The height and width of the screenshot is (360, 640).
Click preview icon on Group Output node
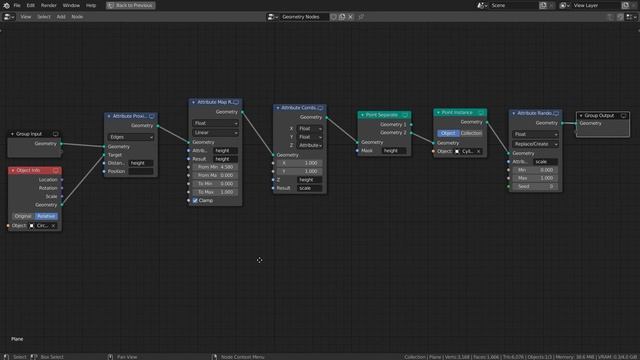pos(624,116)
